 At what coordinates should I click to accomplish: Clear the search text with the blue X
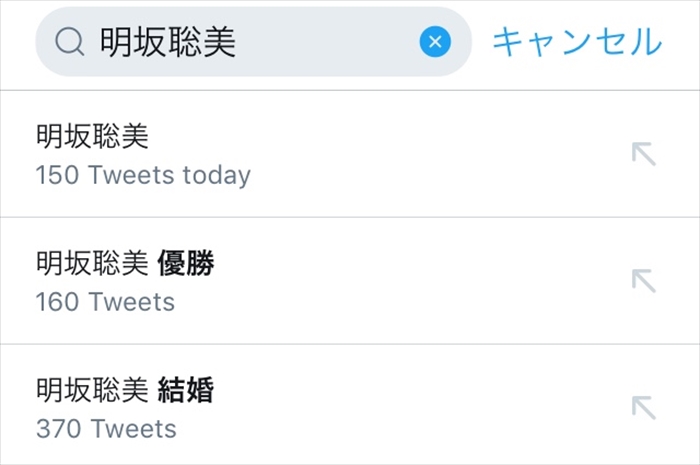point(435,42)
